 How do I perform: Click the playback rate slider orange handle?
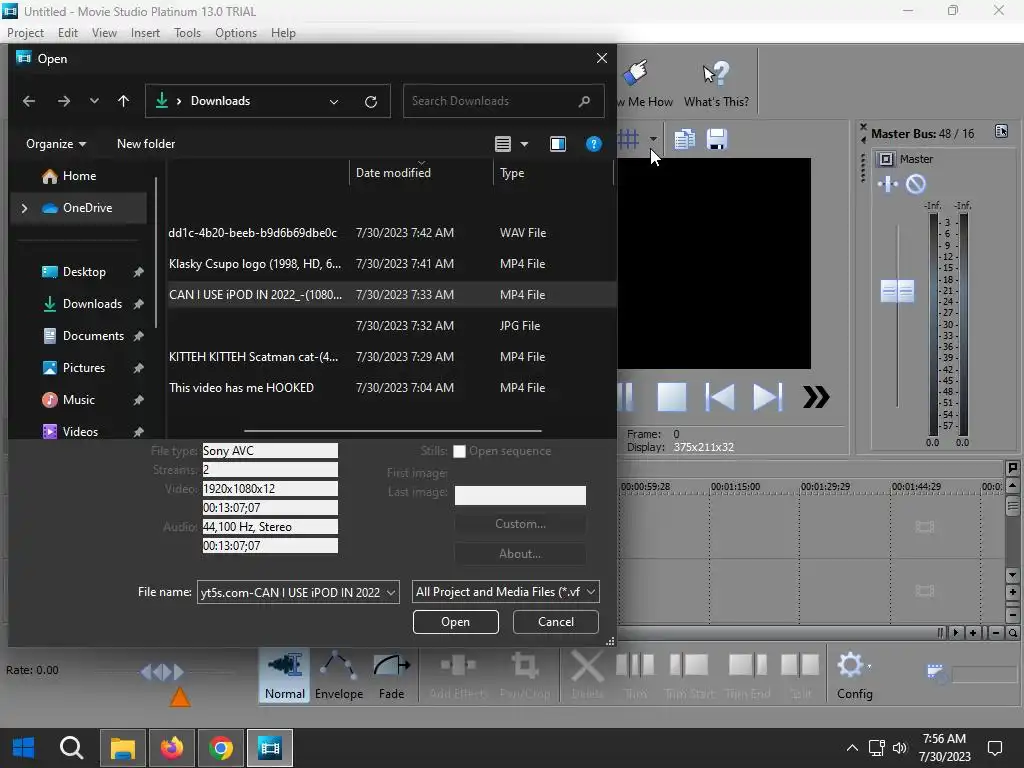click(180, 697)
